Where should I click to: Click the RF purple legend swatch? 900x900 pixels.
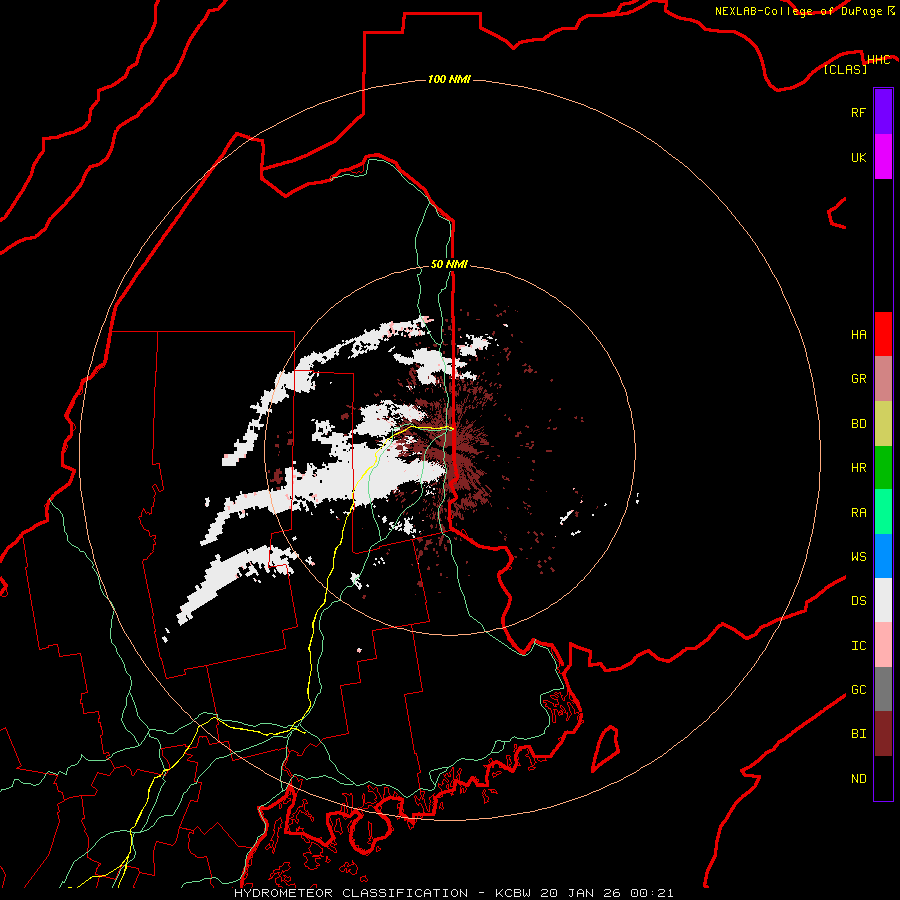(x=883, y=112)
